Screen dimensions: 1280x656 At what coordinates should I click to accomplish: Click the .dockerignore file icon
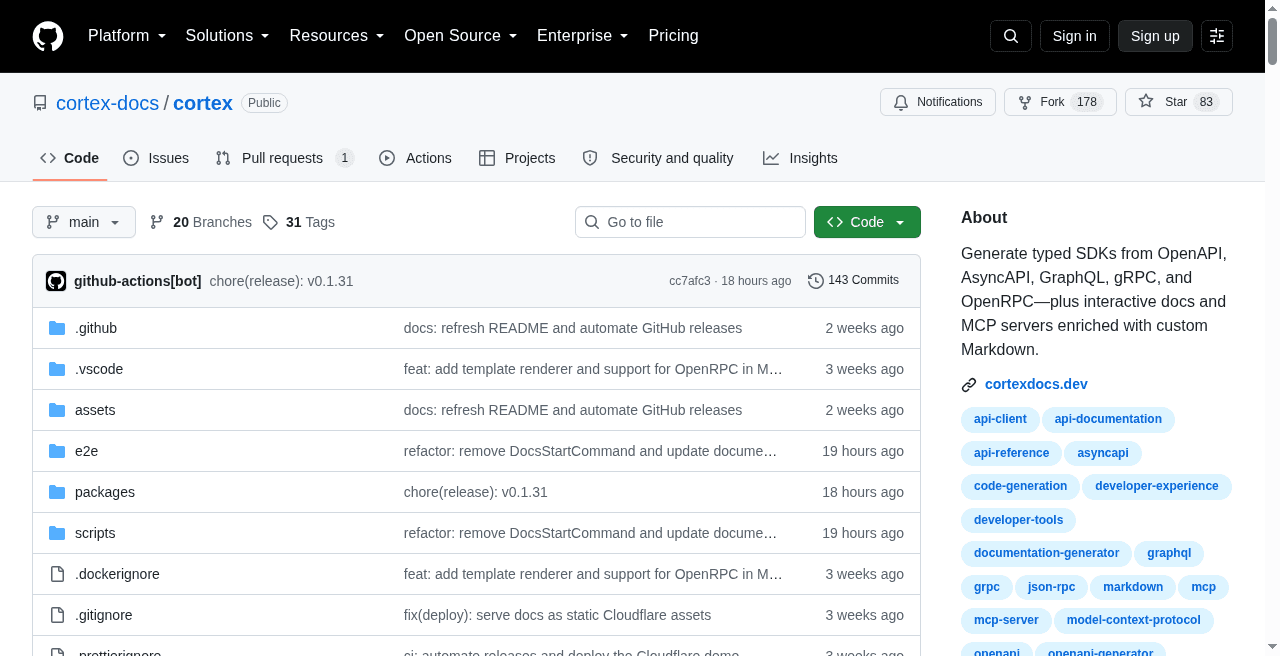point(57,574)
